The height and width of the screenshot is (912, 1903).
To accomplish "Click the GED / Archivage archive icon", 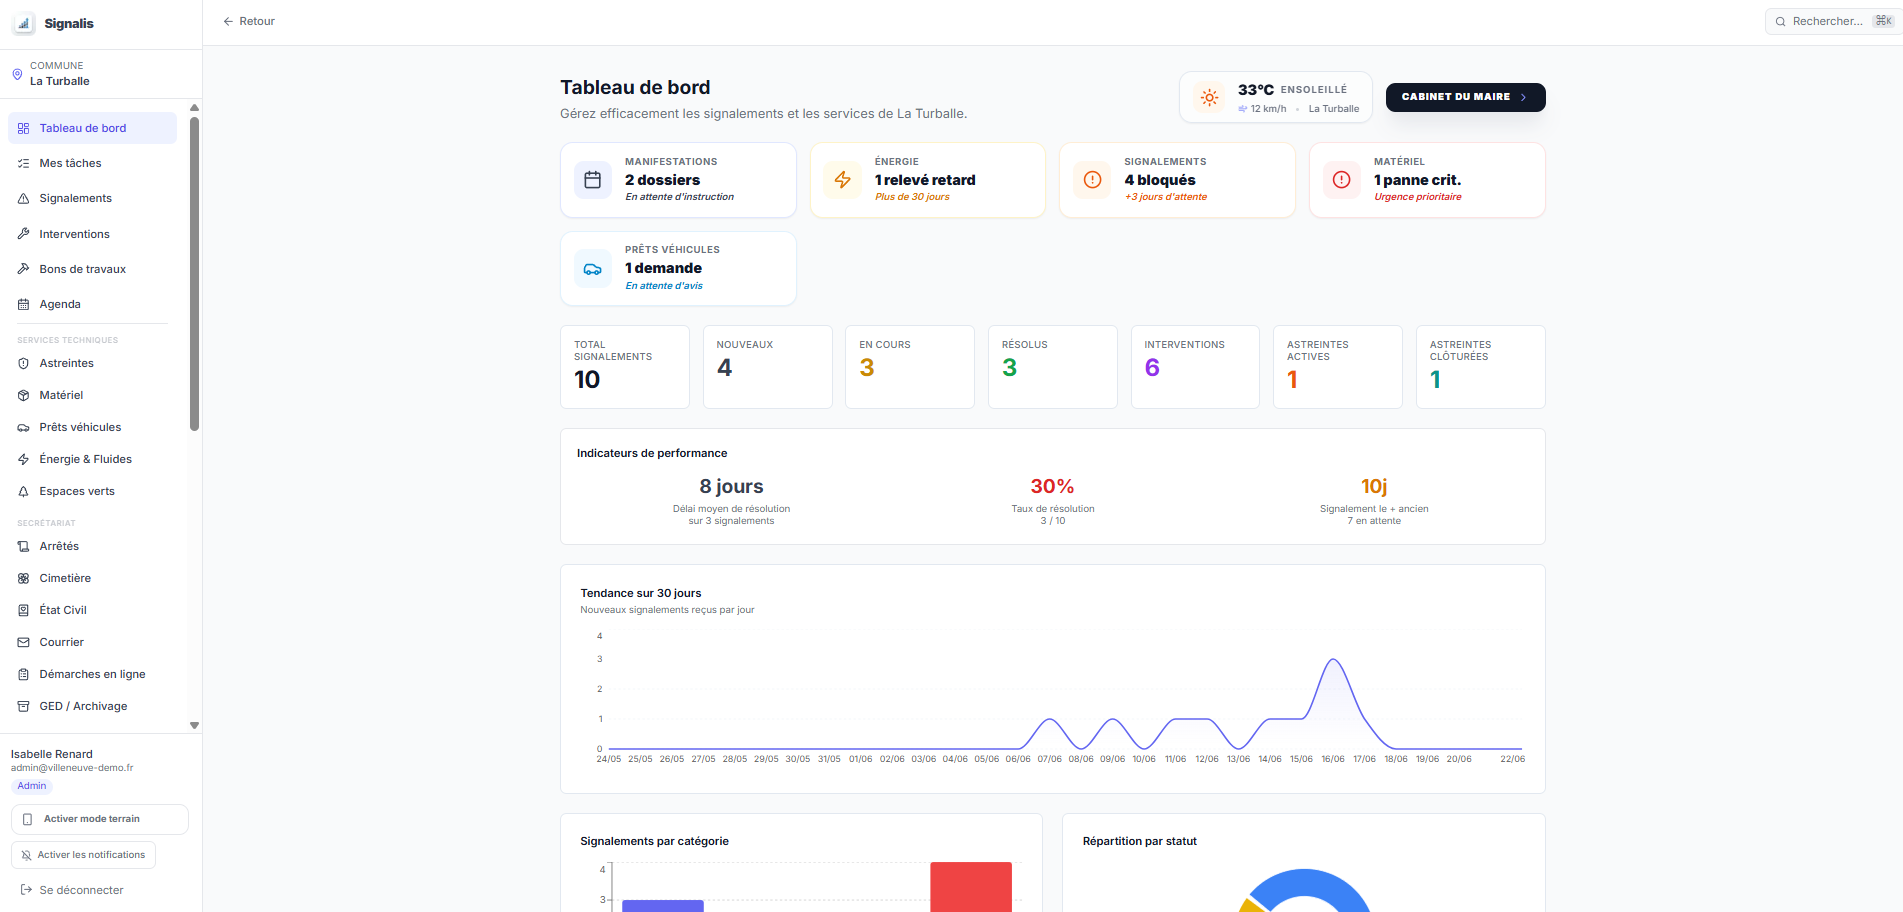I will [x=23, y=706].
